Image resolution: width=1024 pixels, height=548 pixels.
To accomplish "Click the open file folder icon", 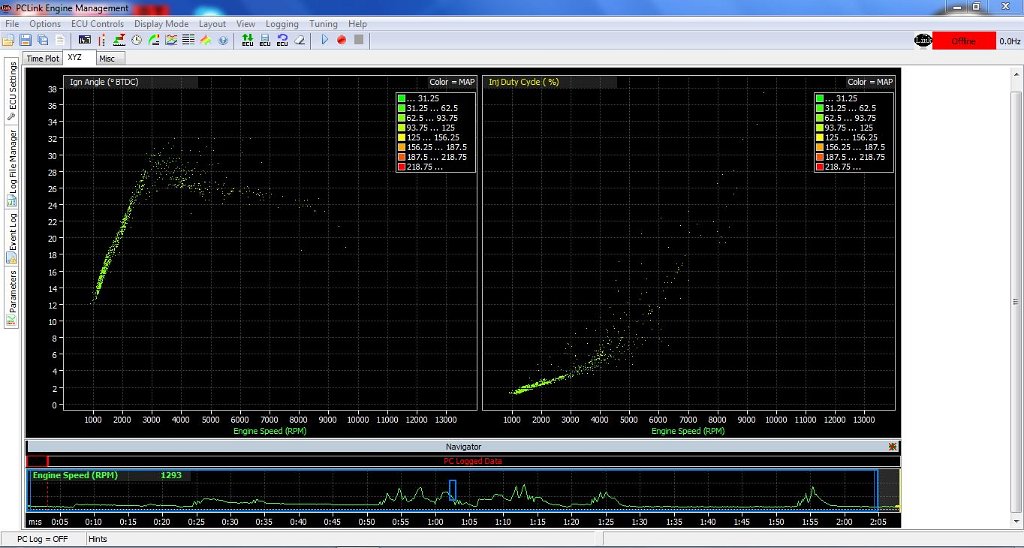I will 8,40.
